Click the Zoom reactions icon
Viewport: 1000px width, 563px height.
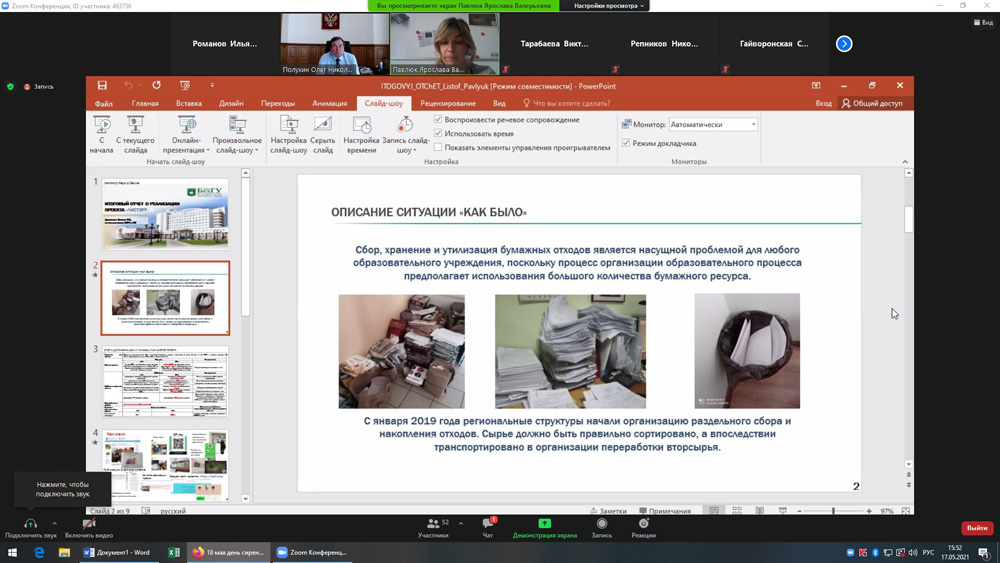(643, 525)
